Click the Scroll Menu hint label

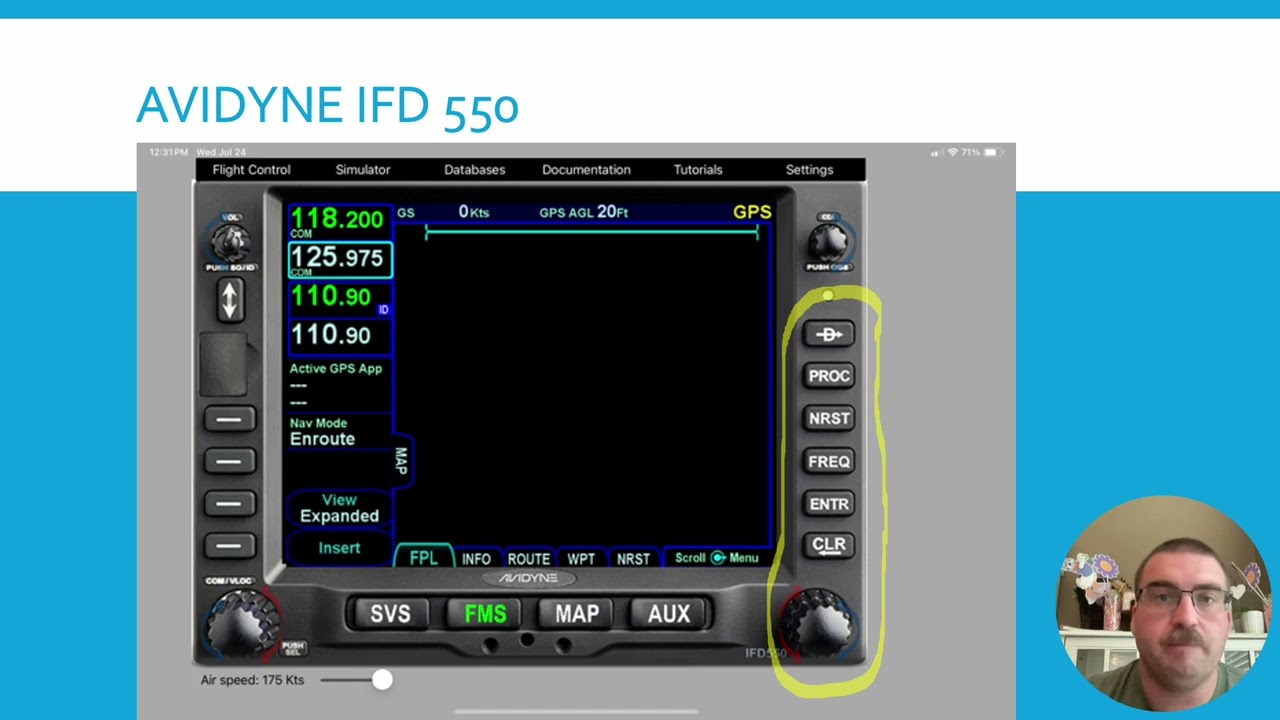pyautogui.click(x=716, y=558)
